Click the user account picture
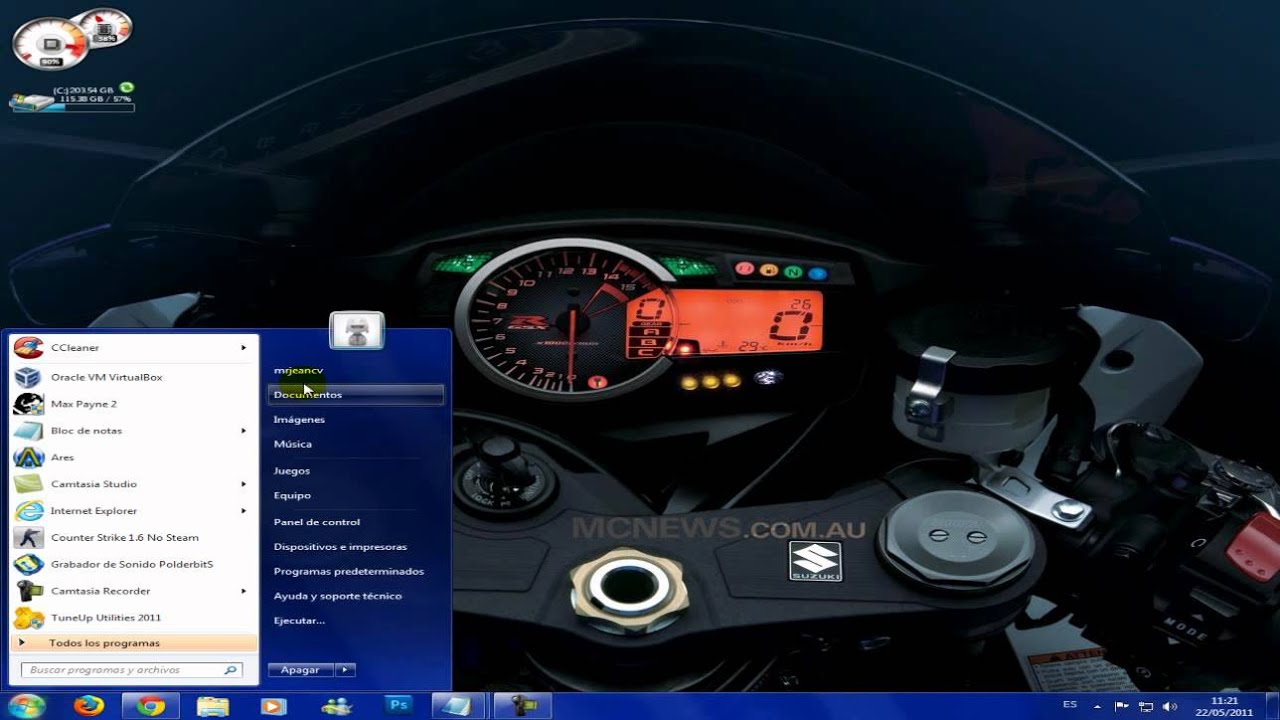This screenshot has height=720, width=1280. point(357,331)
